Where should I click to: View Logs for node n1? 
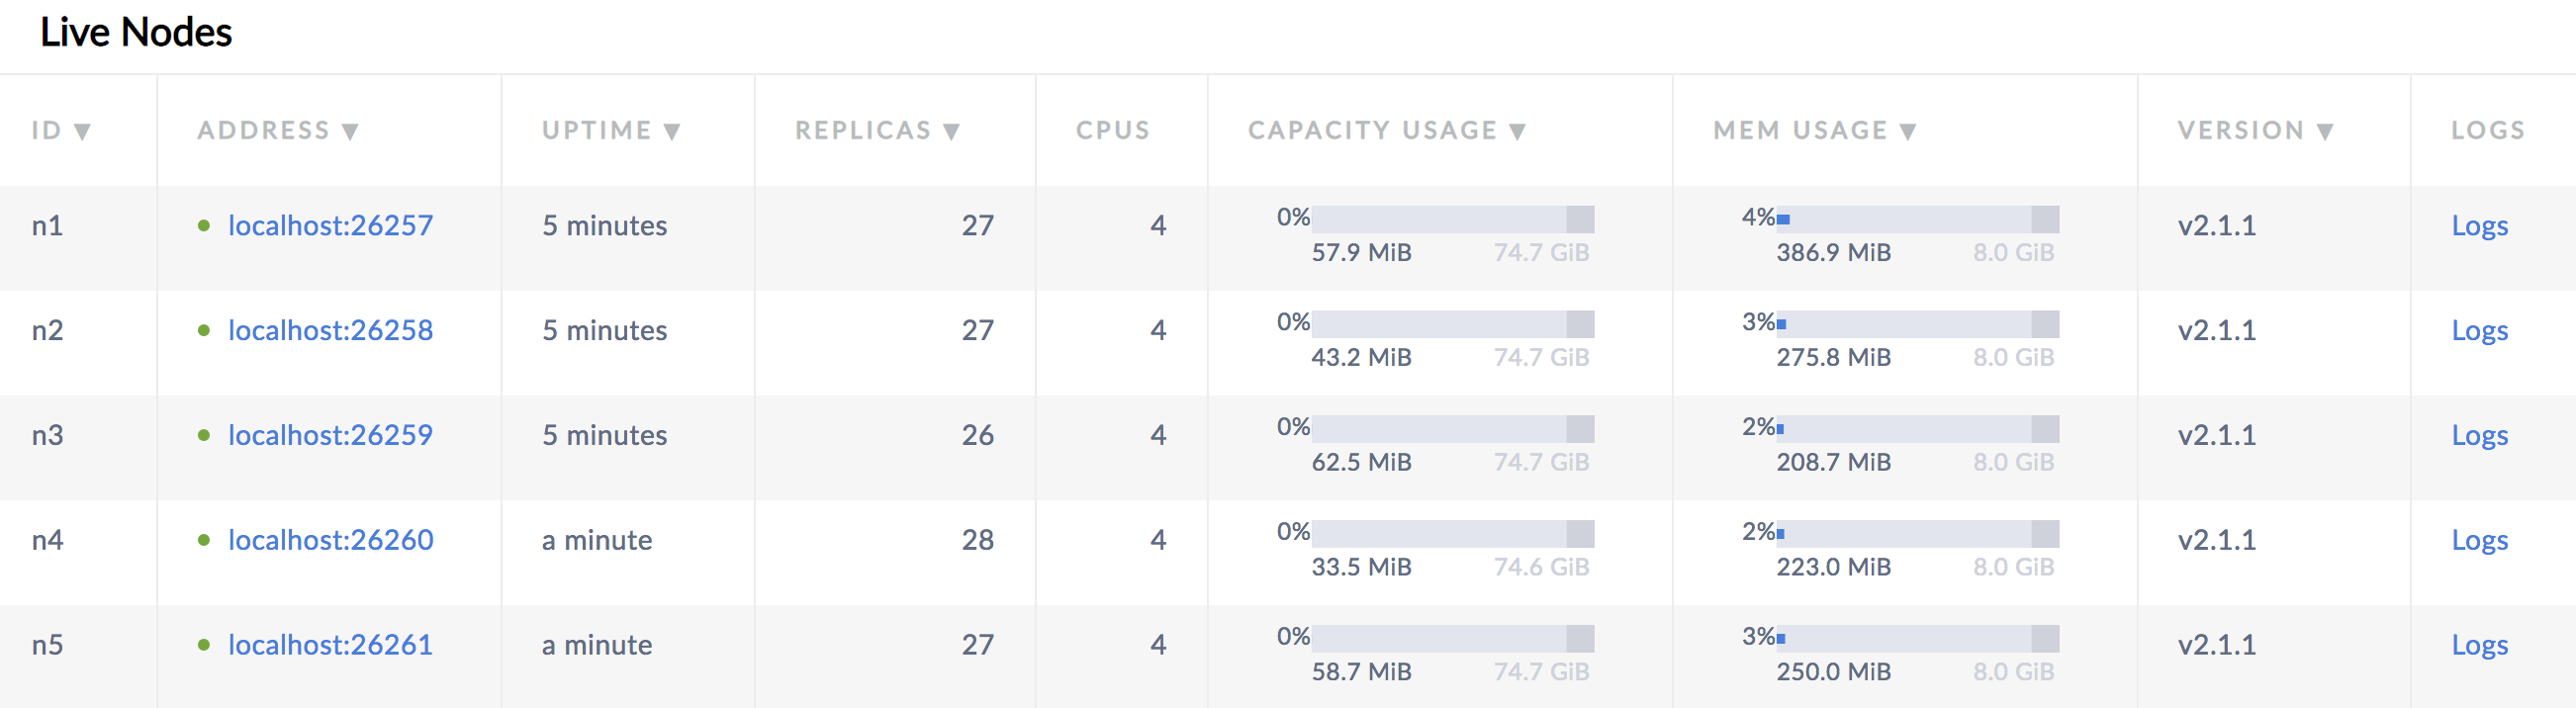coord(2480,225)
